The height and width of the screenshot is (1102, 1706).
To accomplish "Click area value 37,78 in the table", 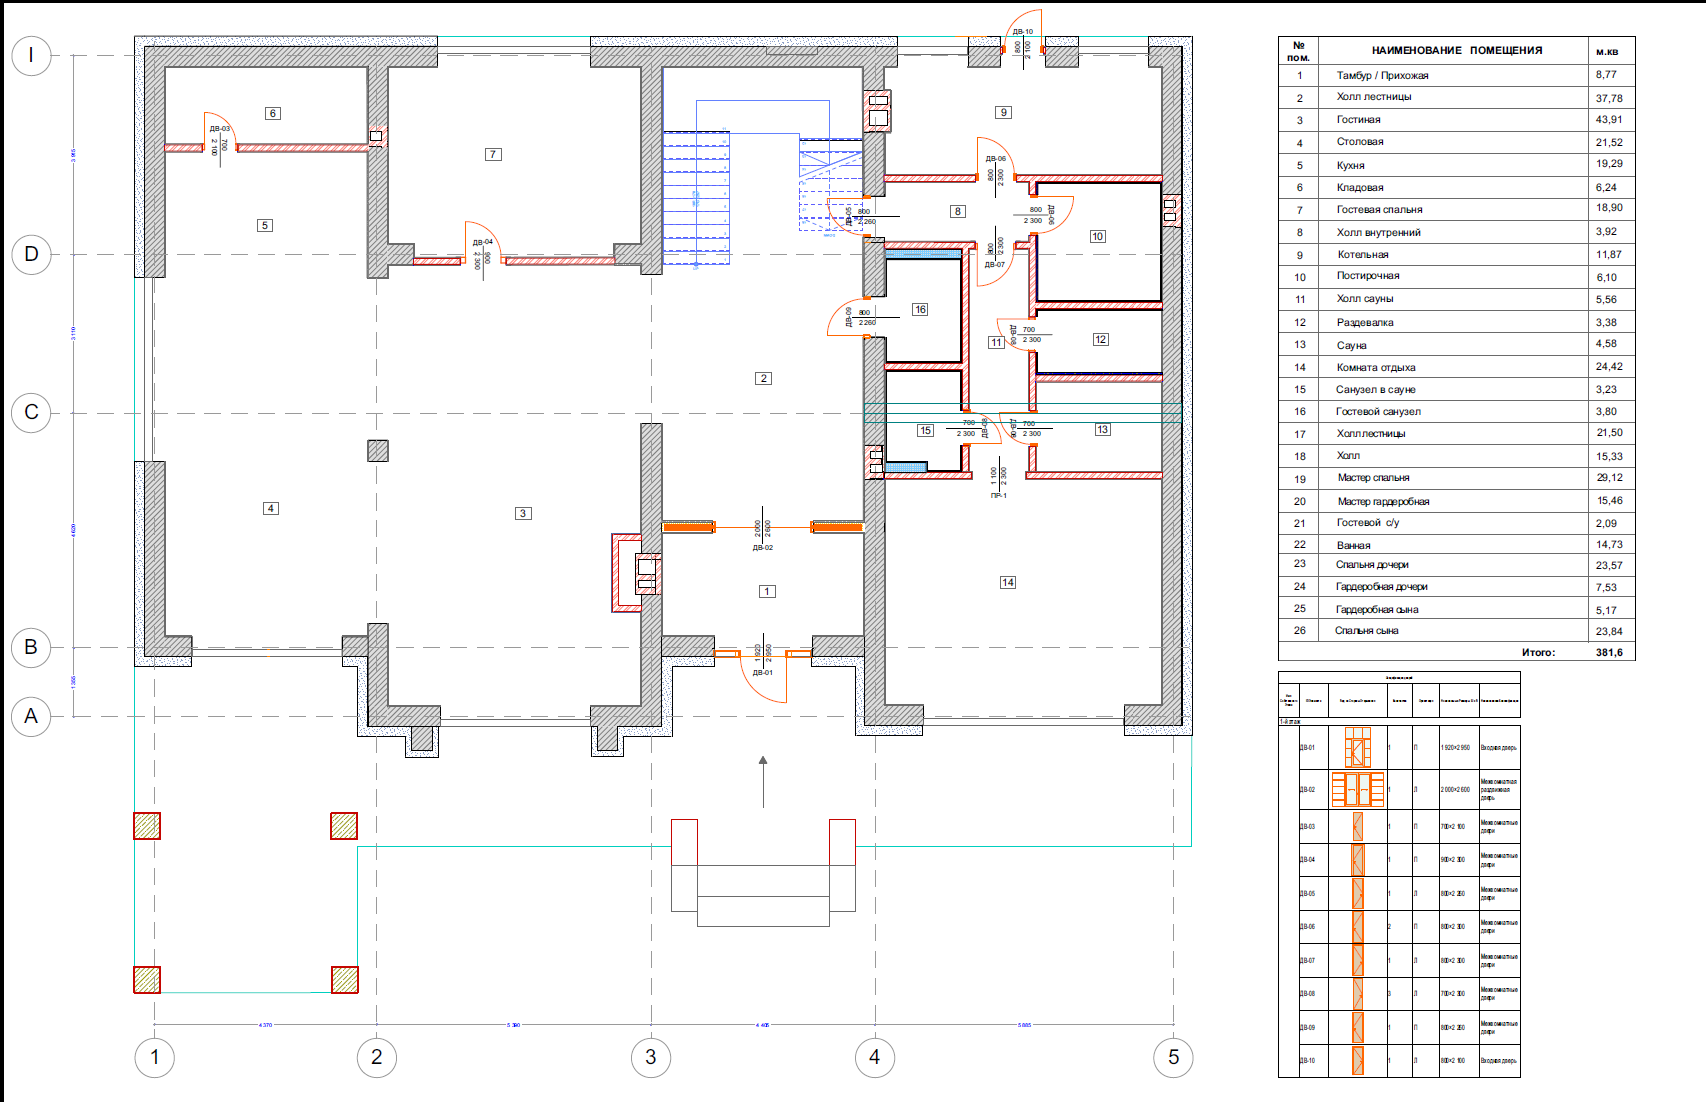I will coord(1609,98).
